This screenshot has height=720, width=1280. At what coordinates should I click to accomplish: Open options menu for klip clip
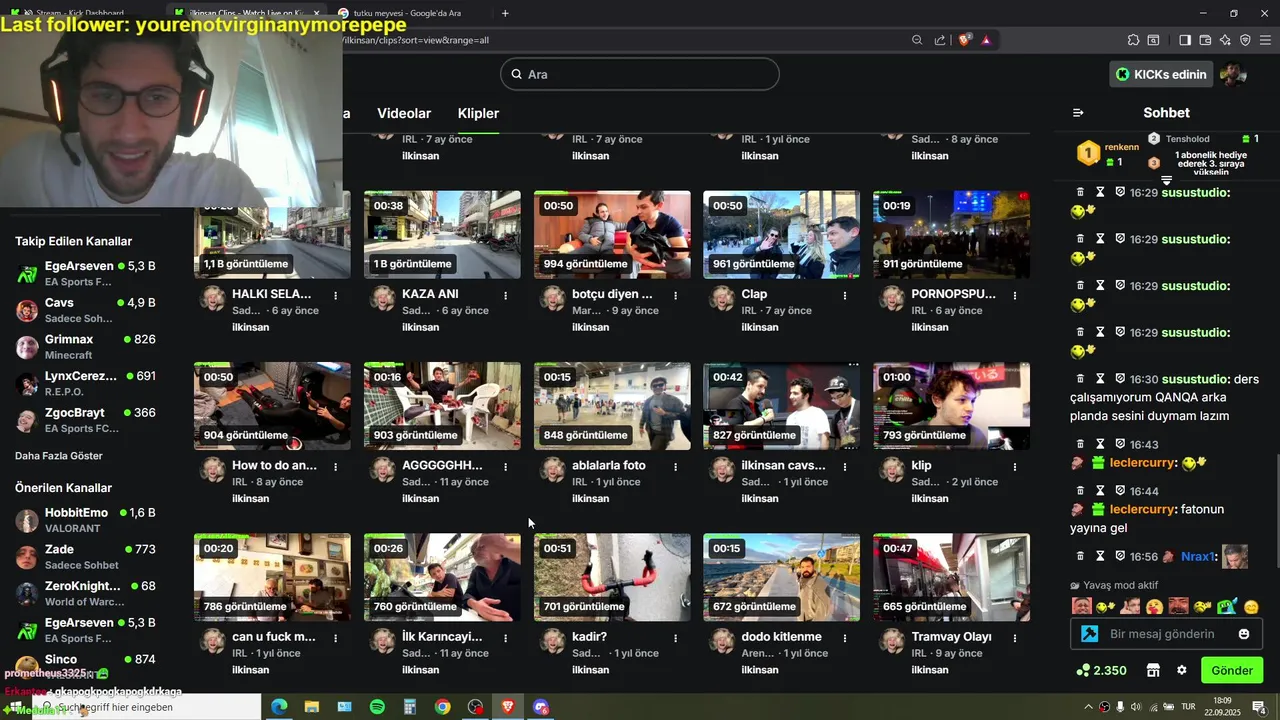1015,466
